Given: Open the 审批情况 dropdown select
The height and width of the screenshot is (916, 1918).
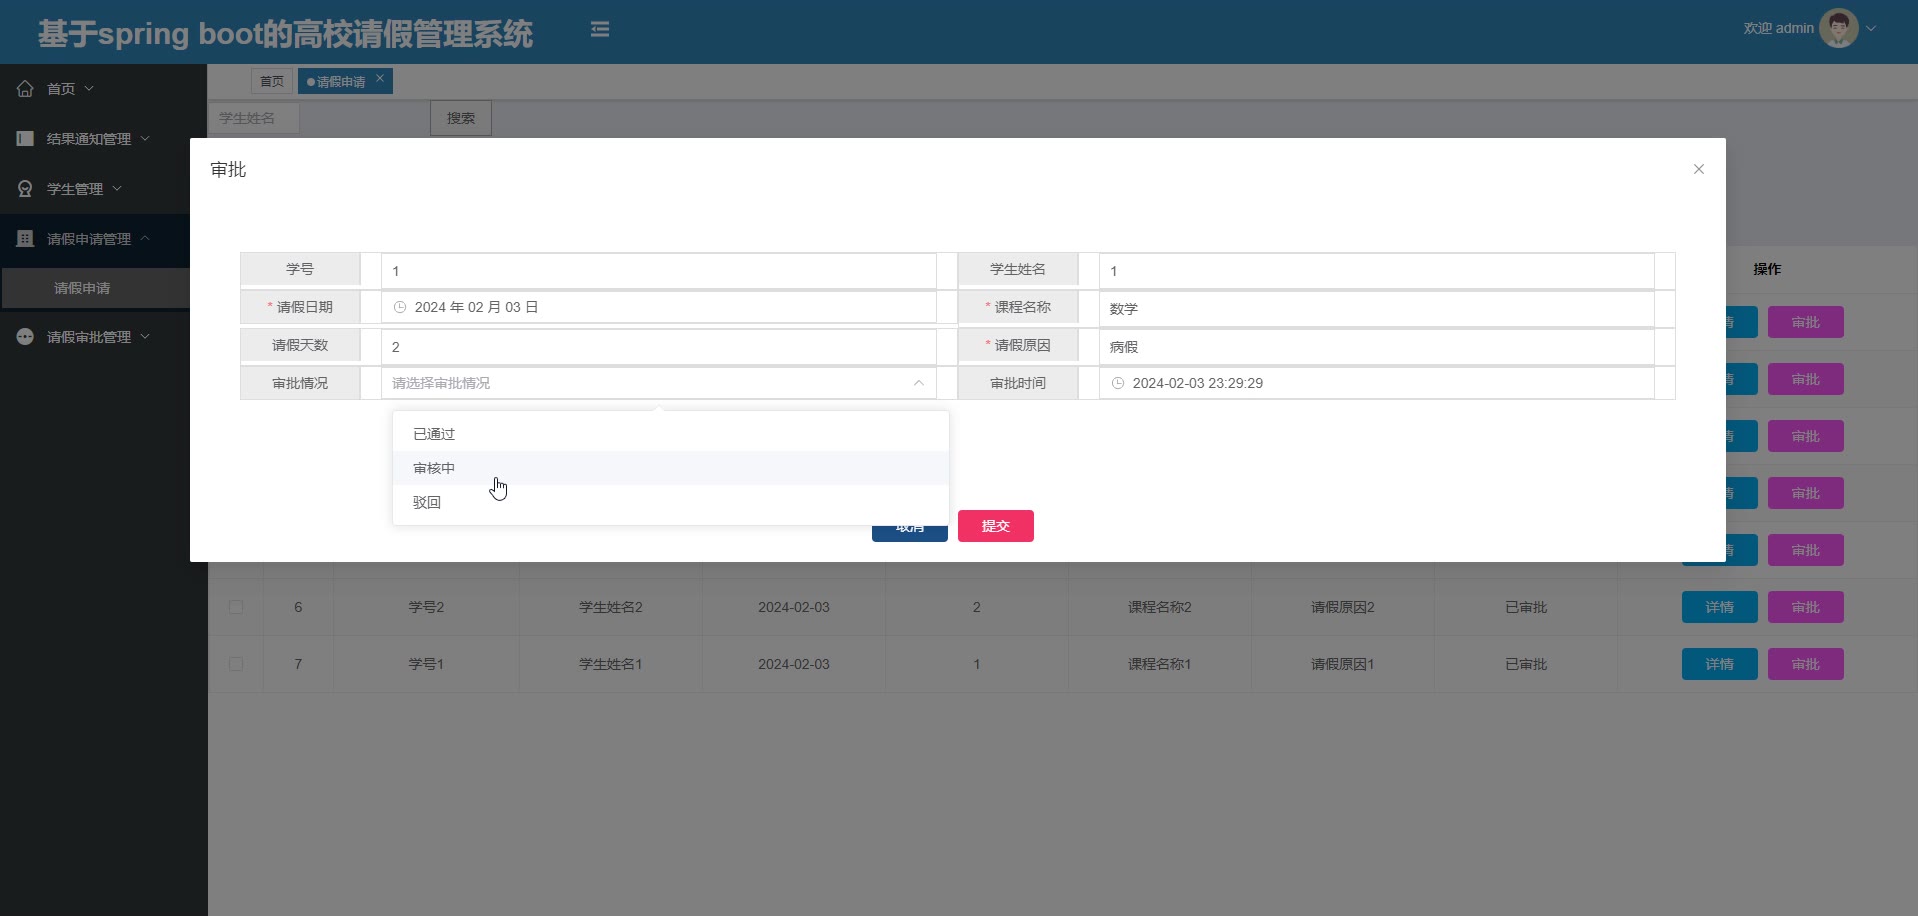Looking at the screenshot, I should [658, 383].
